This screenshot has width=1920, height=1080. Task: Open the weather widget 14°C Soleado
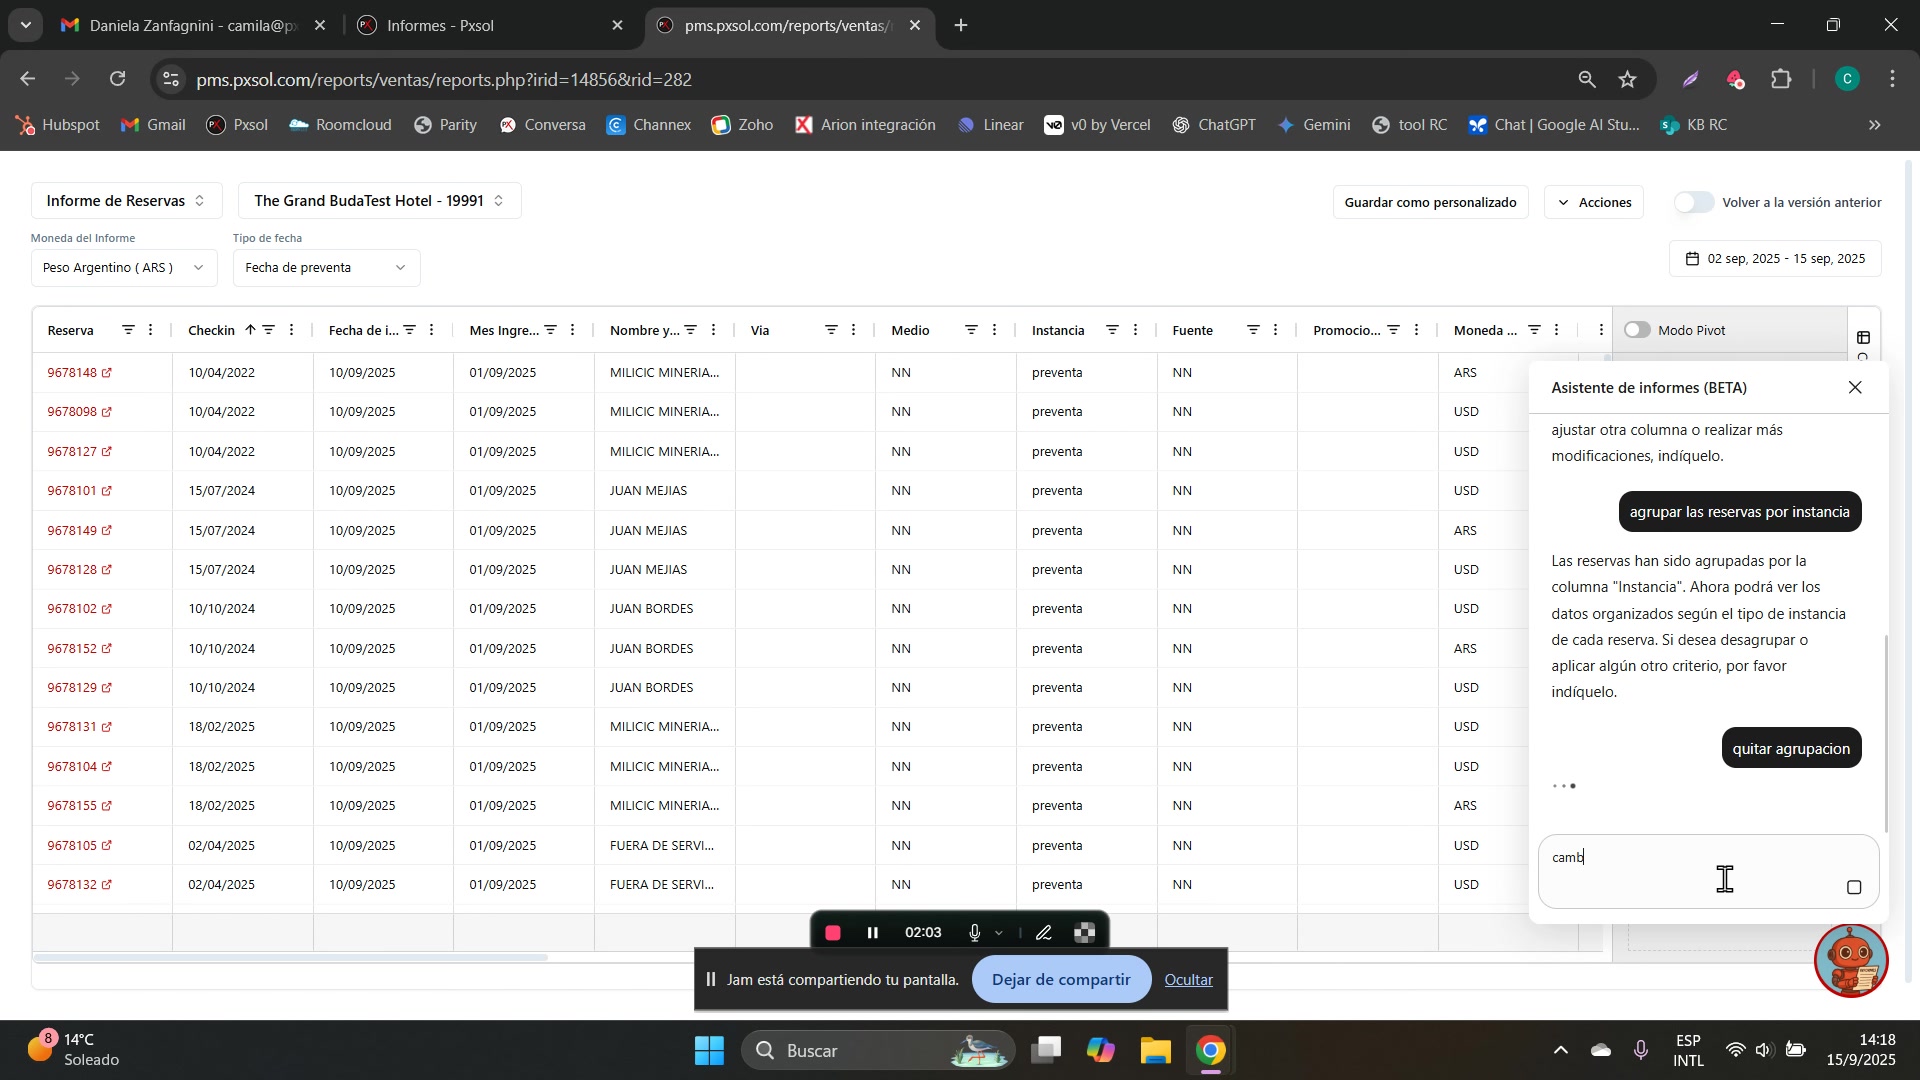click(x=73, y=1050)
